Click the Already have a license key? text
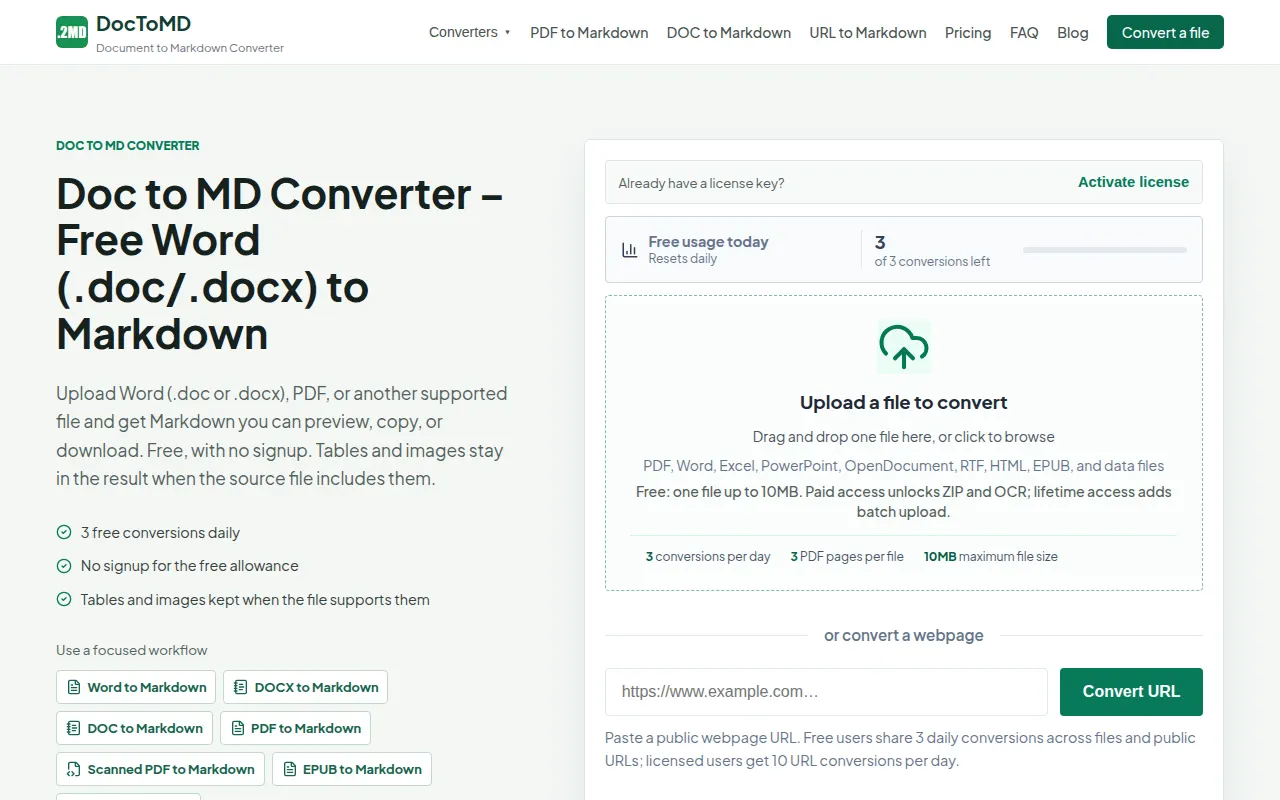 [701, 183]
